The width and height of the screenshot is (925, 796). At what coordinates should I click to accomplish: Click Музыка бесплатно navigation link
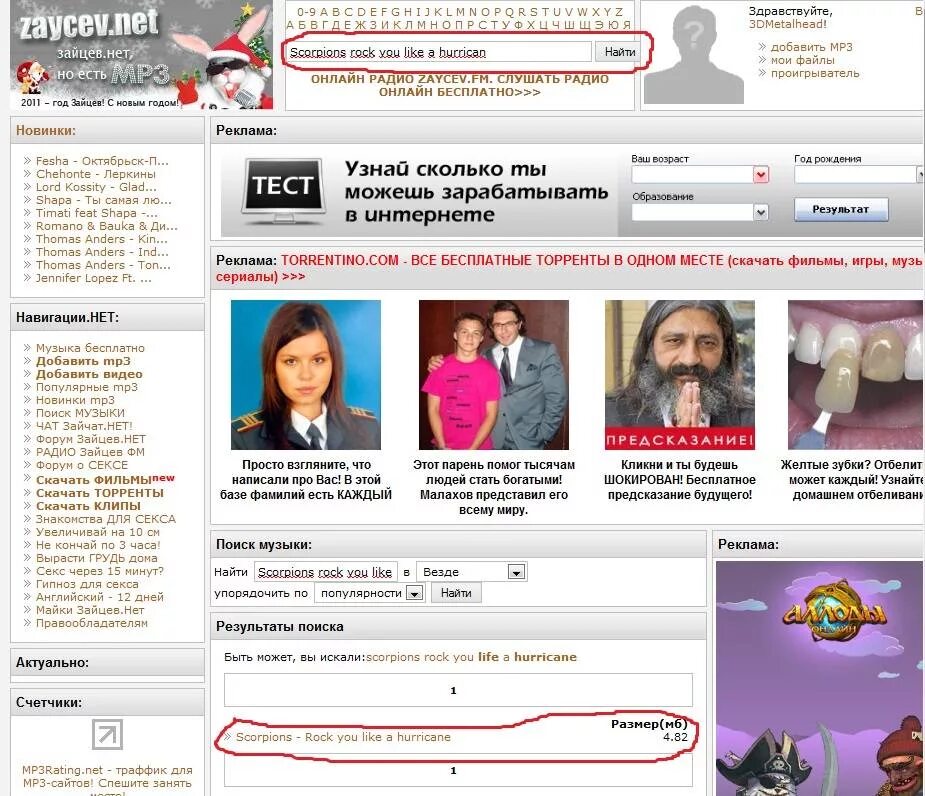pyautogui.click(x=90, y=348)
